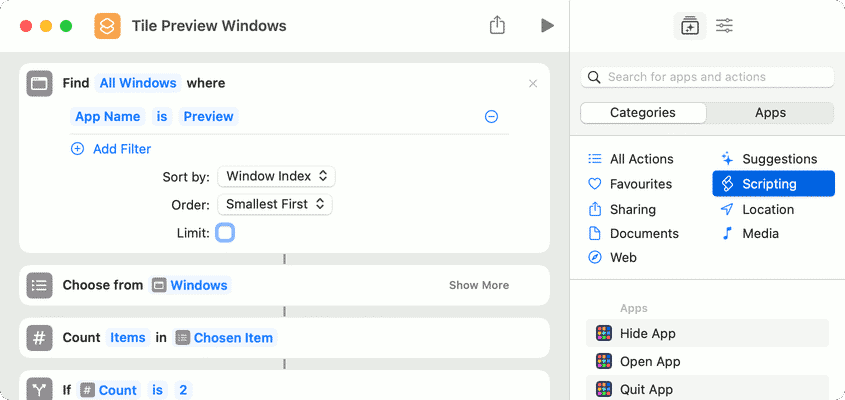Remove the Find Windows action
The image size is (845, 400).
click(533, 84)
